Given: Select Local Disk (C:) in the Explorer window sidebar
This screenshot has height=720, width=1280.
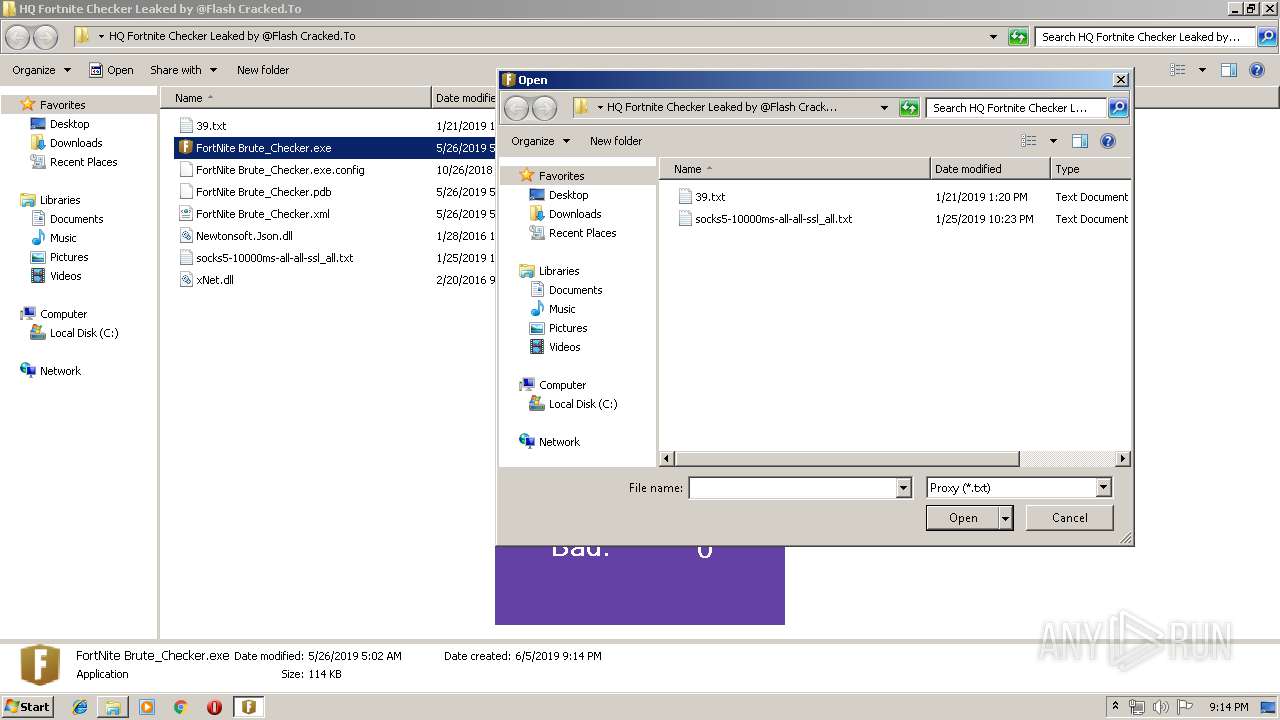Looking at the screenshot, I should point(73,333).
